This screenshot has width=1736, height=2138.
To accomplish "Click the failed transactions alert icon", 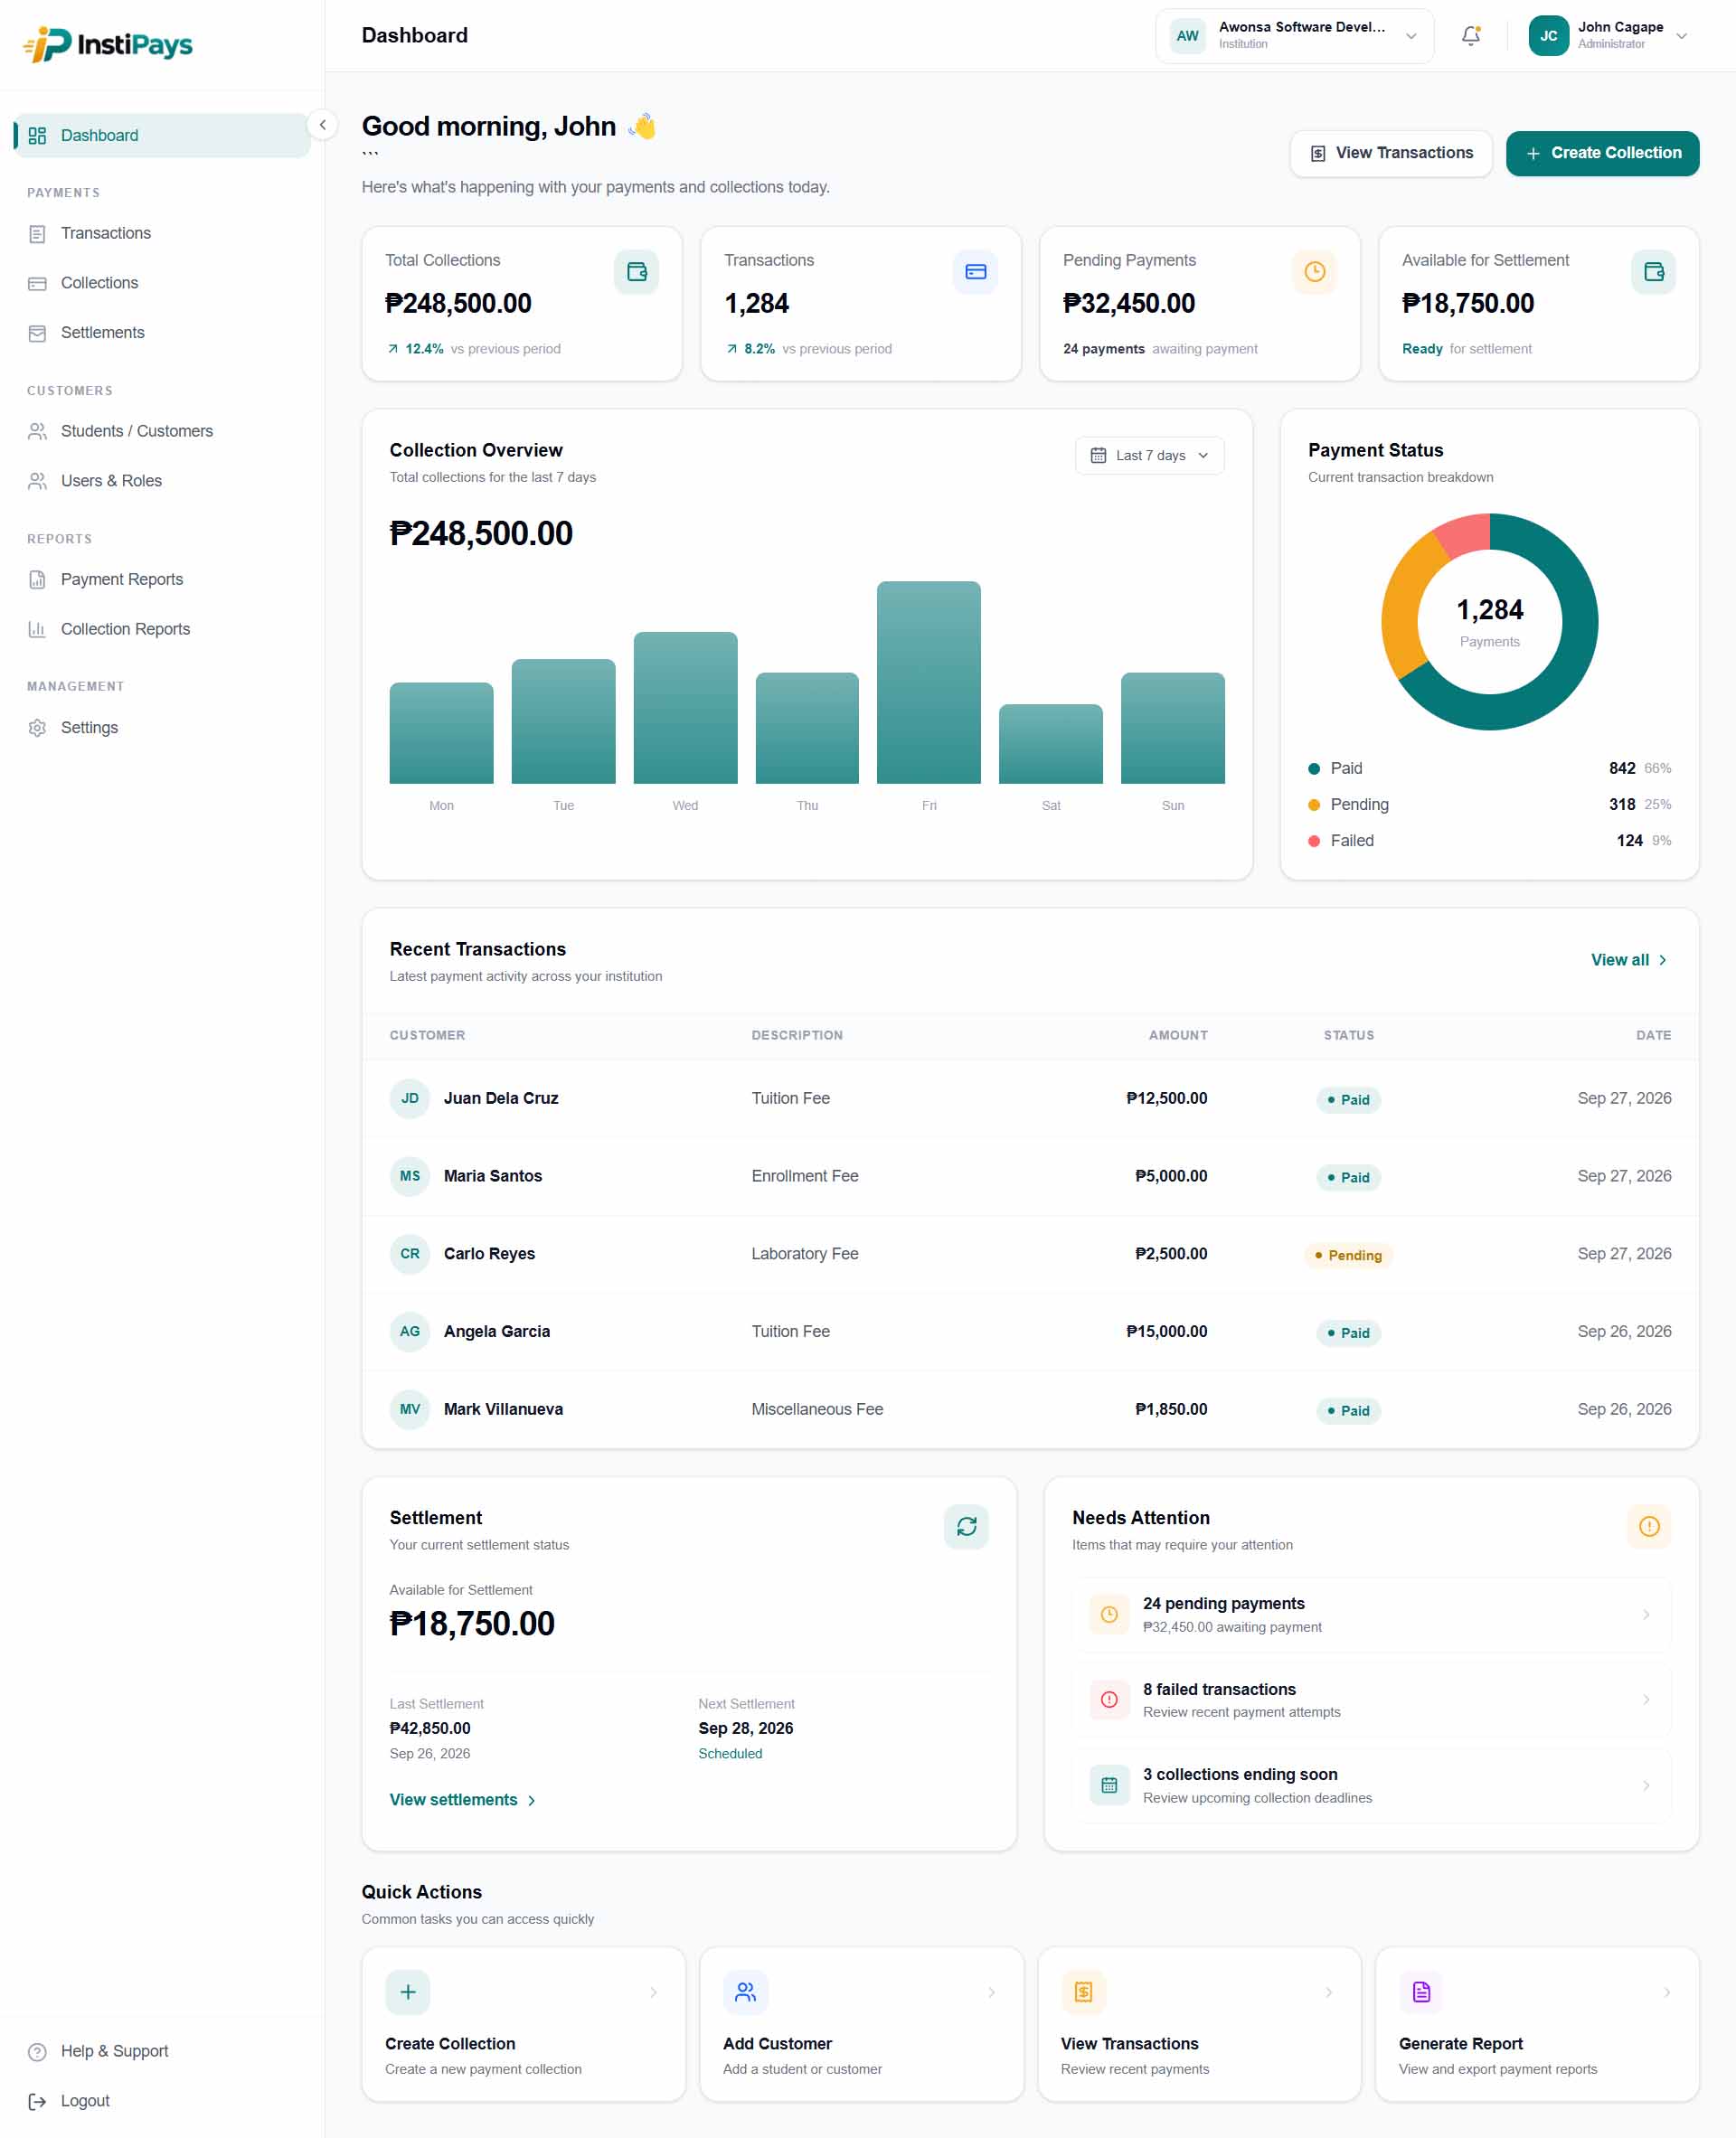I will tap(1109, 1699).
